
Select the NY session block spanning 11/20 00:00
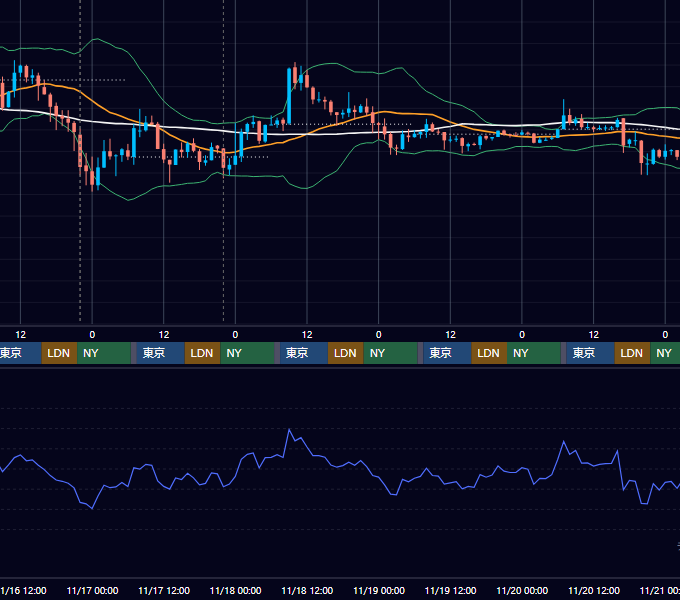point(534,353)
